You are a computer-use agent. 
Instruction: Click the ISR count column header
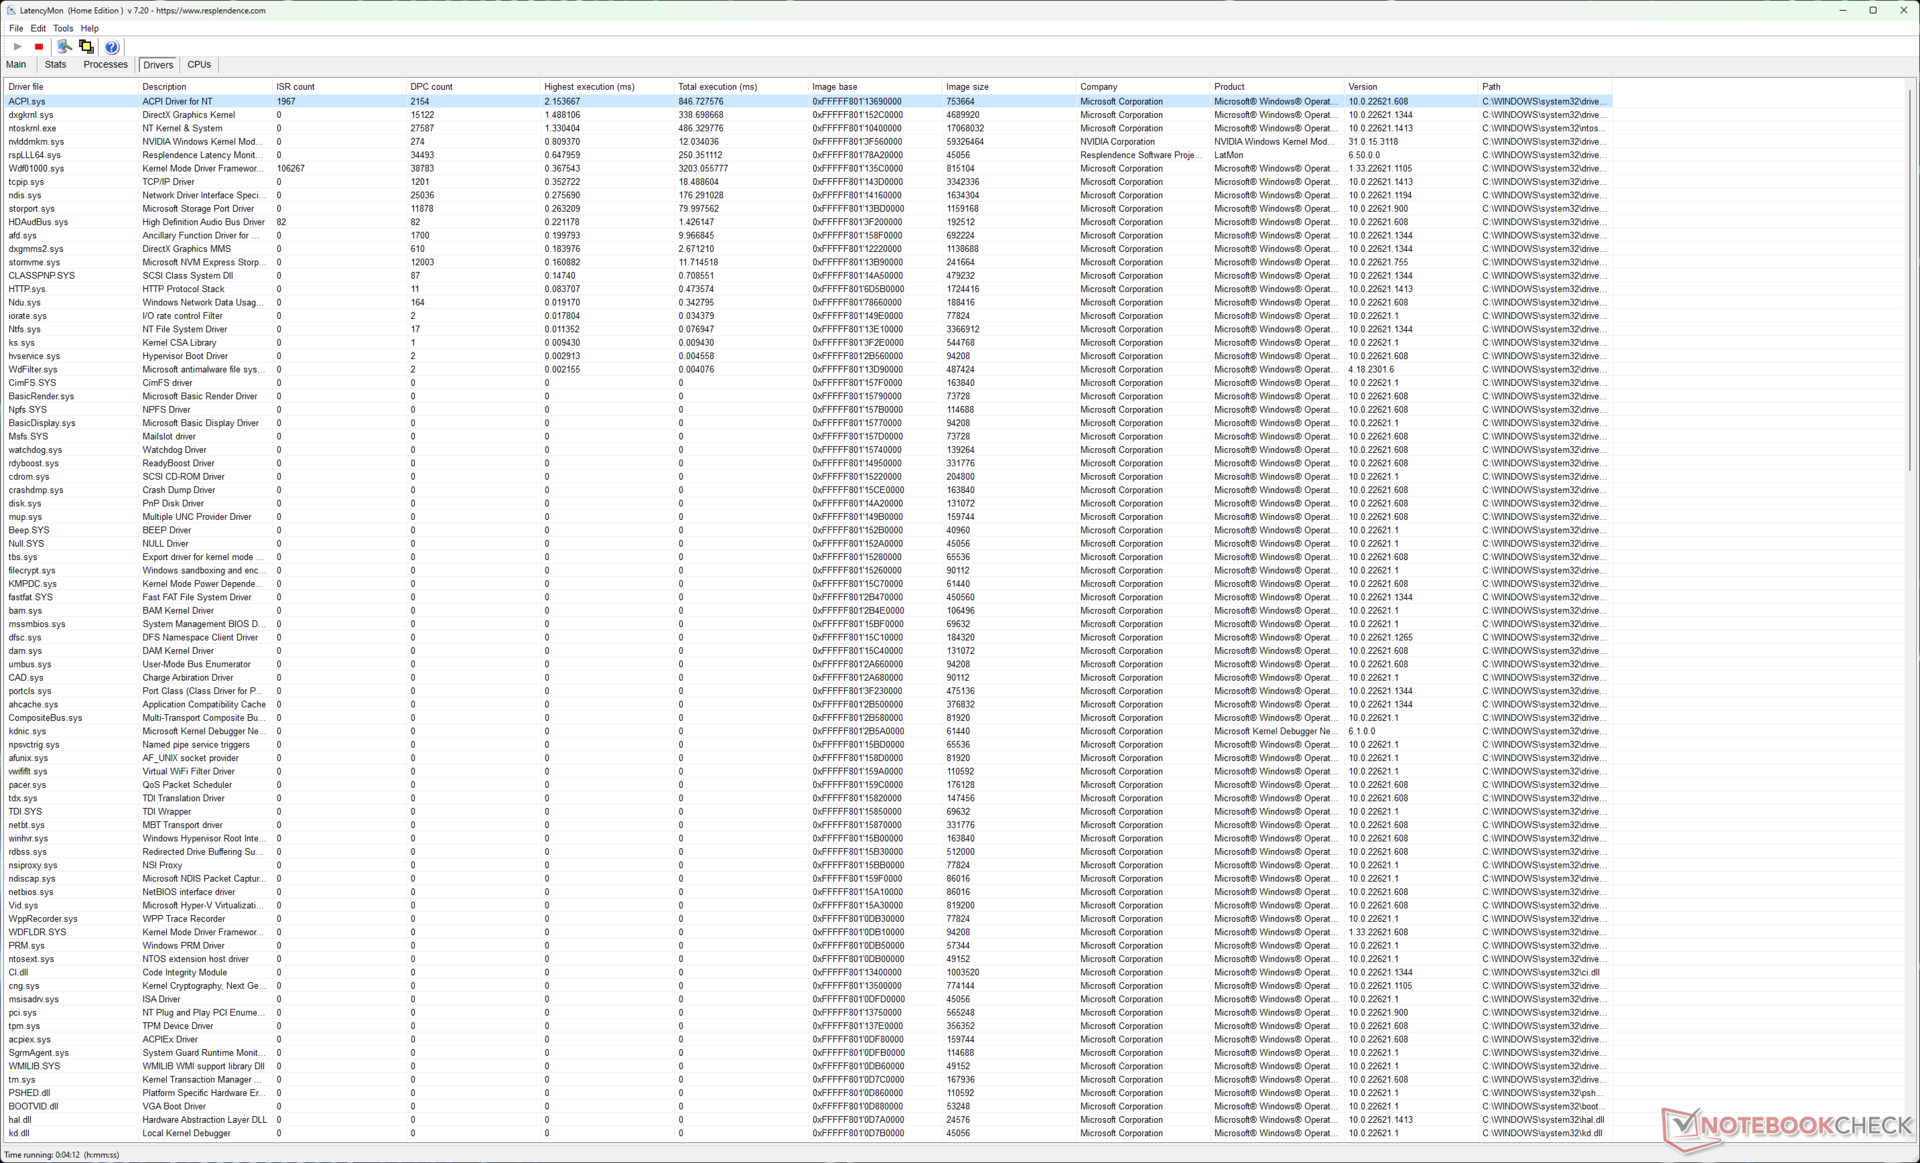coord(295,87)
